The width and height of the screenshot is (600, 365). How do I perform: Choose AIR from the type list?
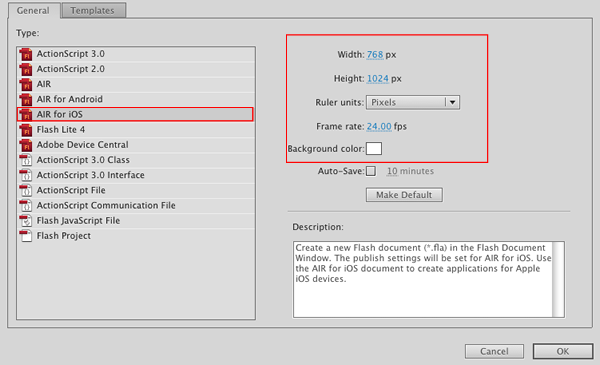pos(136,84)
